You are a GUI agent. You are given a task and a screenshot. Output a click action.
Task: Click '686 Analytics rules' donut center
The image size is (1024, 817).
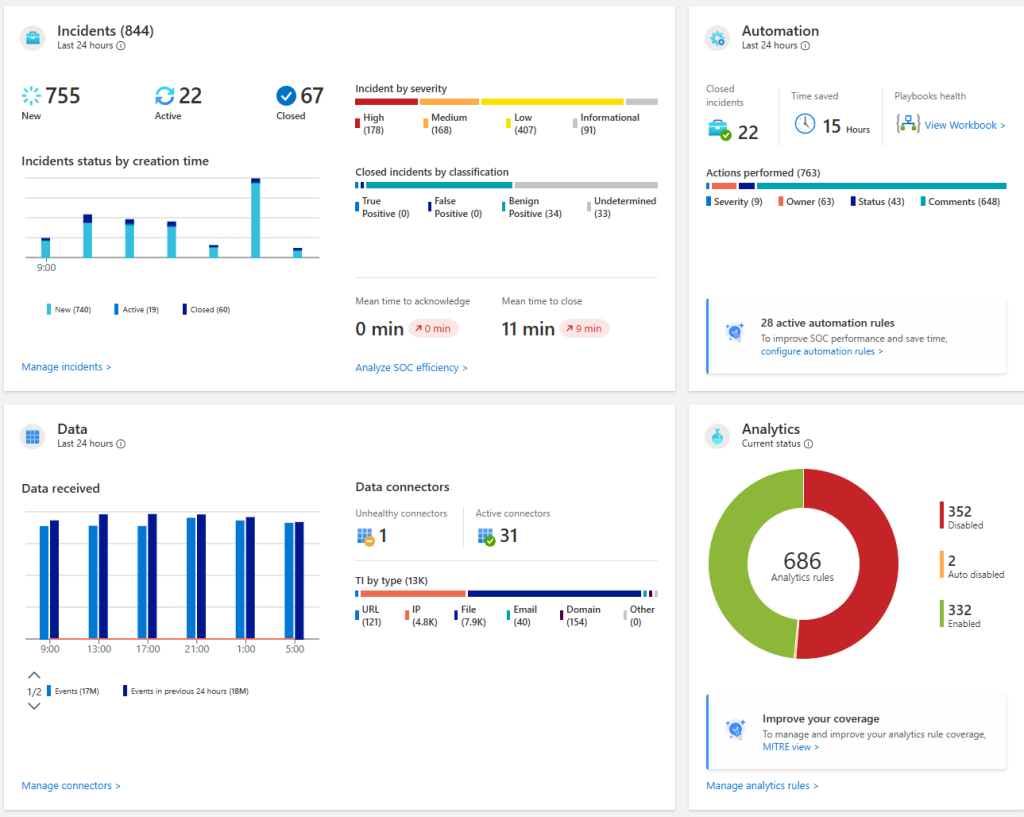pyautogui.click(x=803, y=566)
